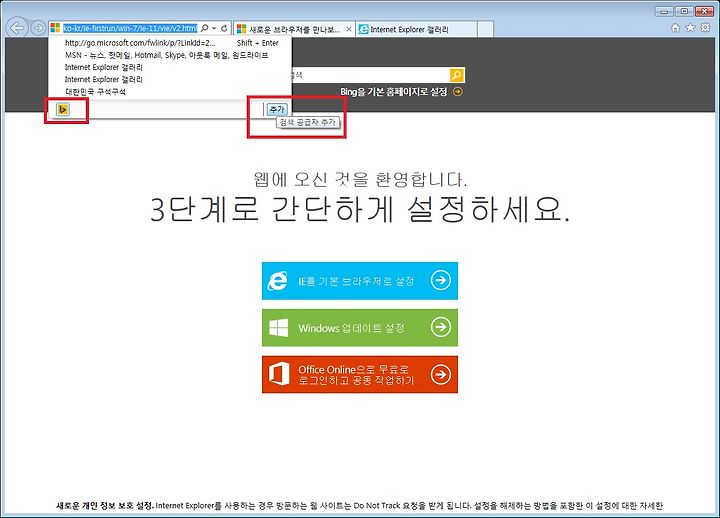Click the arrow circle on orange Office tile
720x518 pixels.
click(440, 374)
